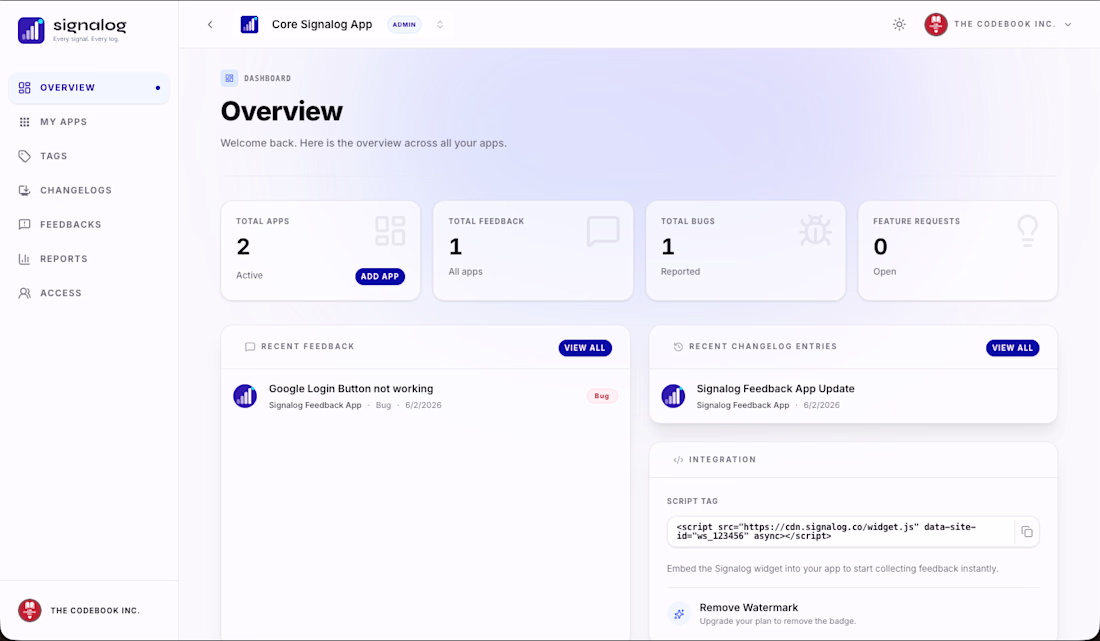Click the 'Total Bugs' card label

point(688,221)
